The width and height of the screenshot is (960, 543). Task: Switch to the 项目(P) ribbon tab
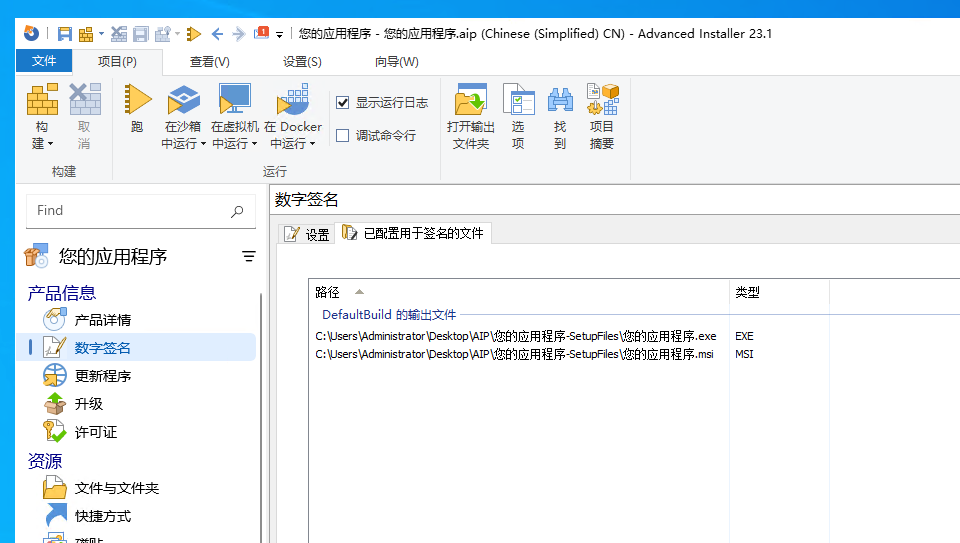tap(118, 62)
